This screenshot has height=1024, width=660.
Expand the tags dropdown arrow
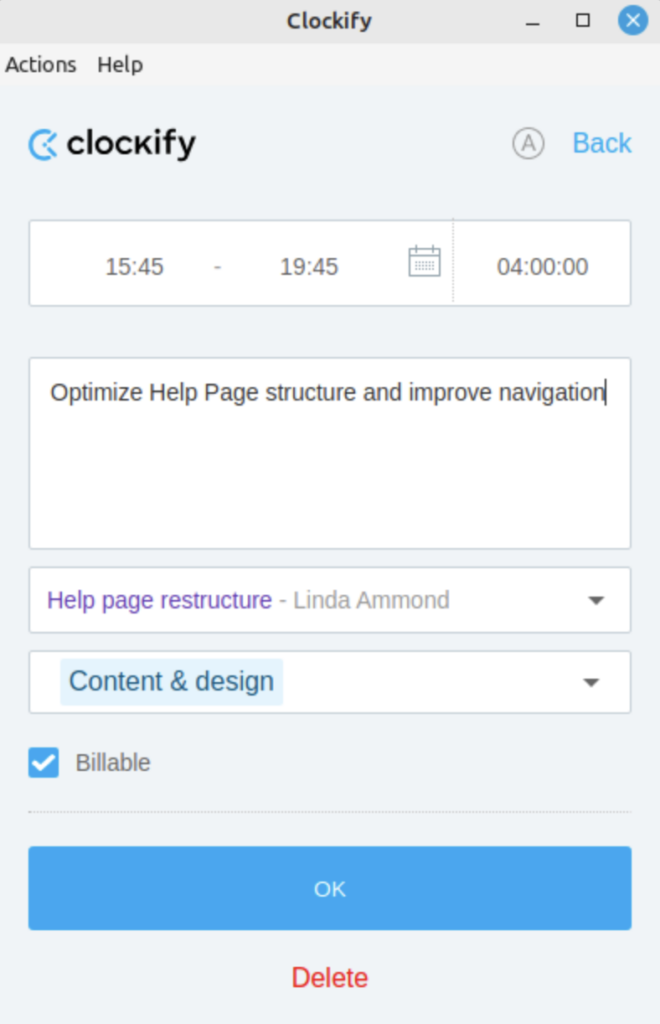[x=591, y=682]
